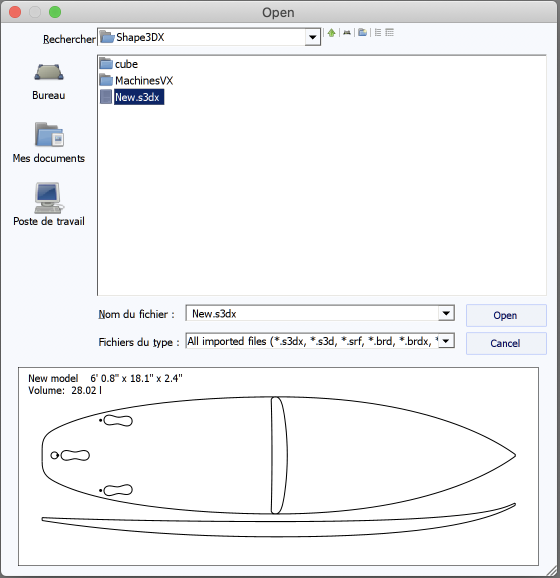Click the green zoom window button

click(55, 12)
